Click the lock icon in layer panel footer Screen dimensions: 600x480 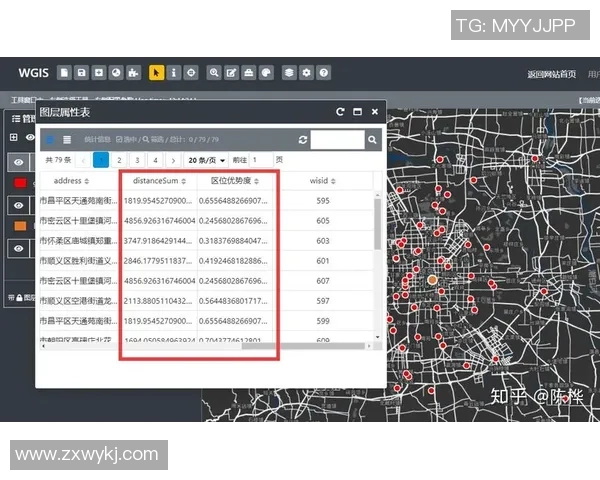pos(19,297)
